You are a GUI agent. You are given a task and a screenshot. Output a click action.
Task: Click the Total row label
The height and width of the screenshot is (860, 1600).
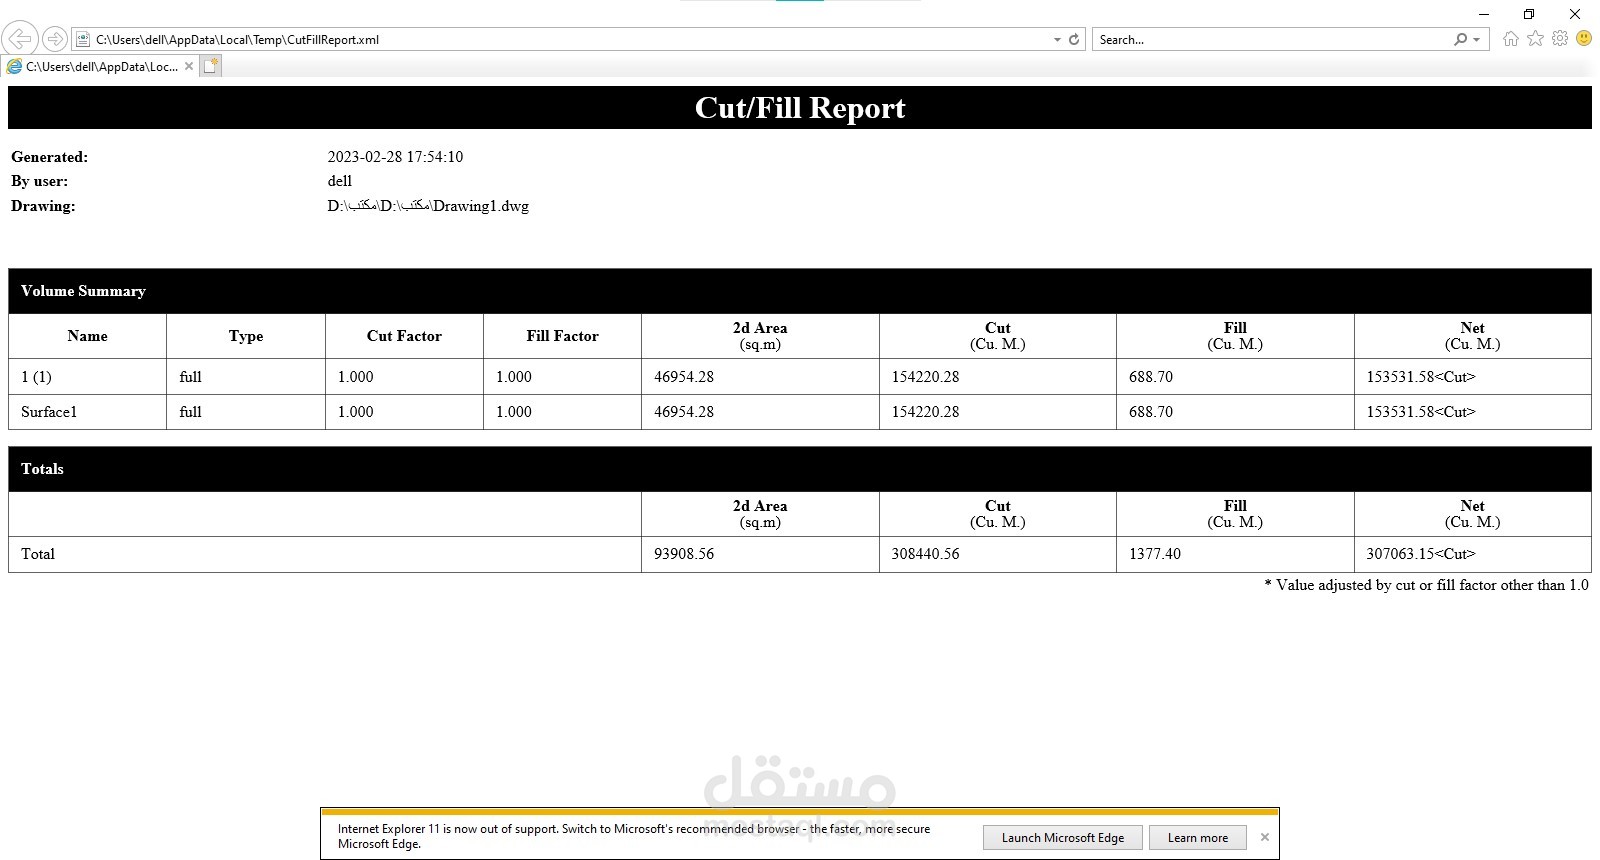pos(38,554)
